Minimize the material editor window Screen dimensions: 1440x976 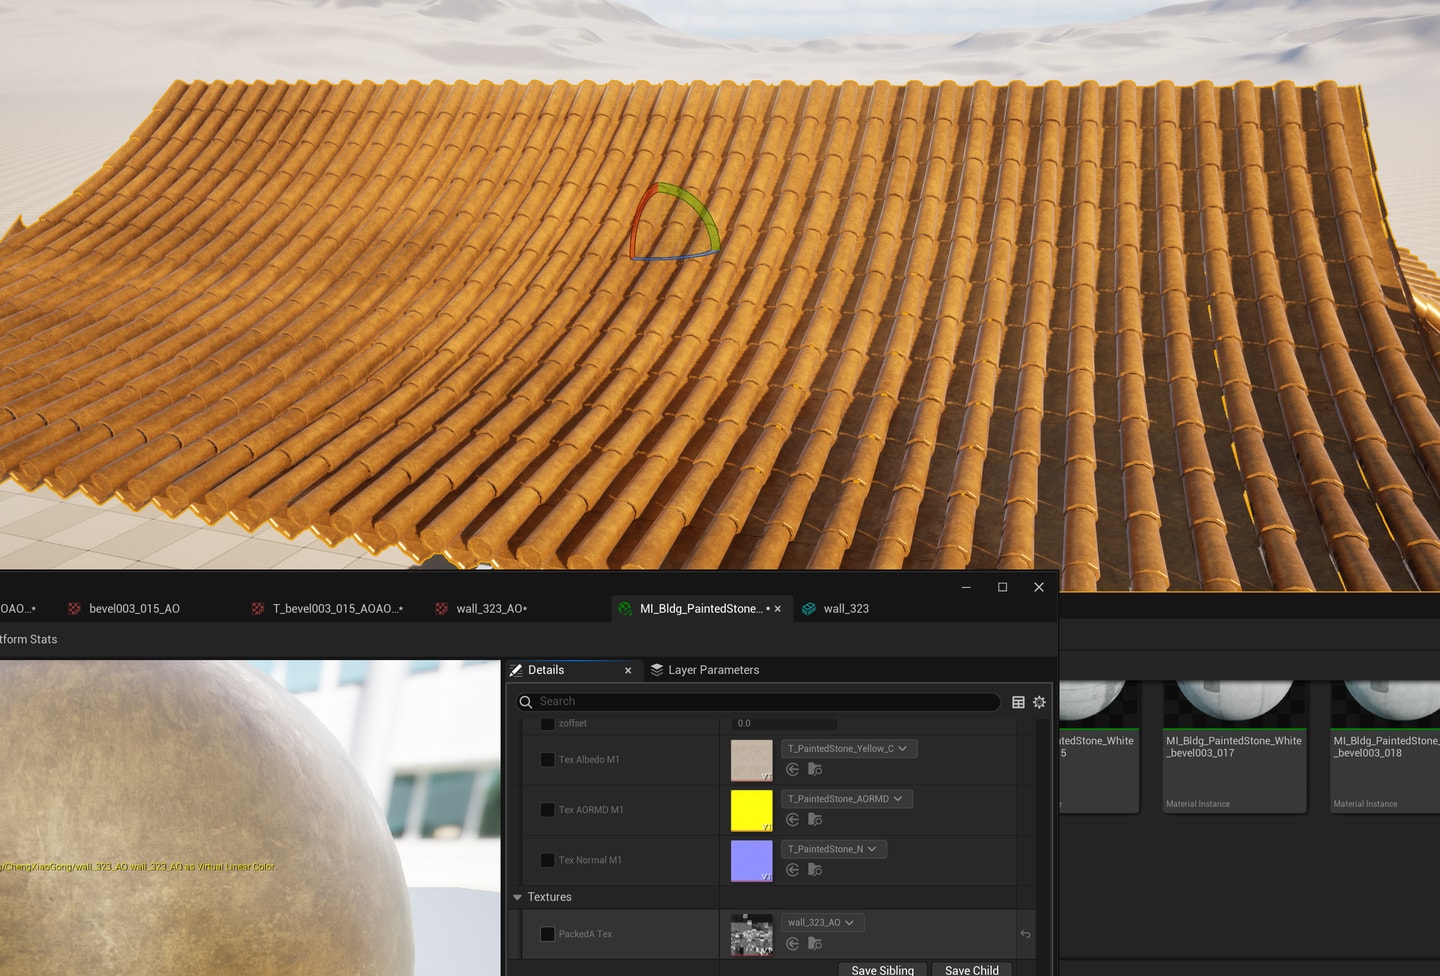966,587
